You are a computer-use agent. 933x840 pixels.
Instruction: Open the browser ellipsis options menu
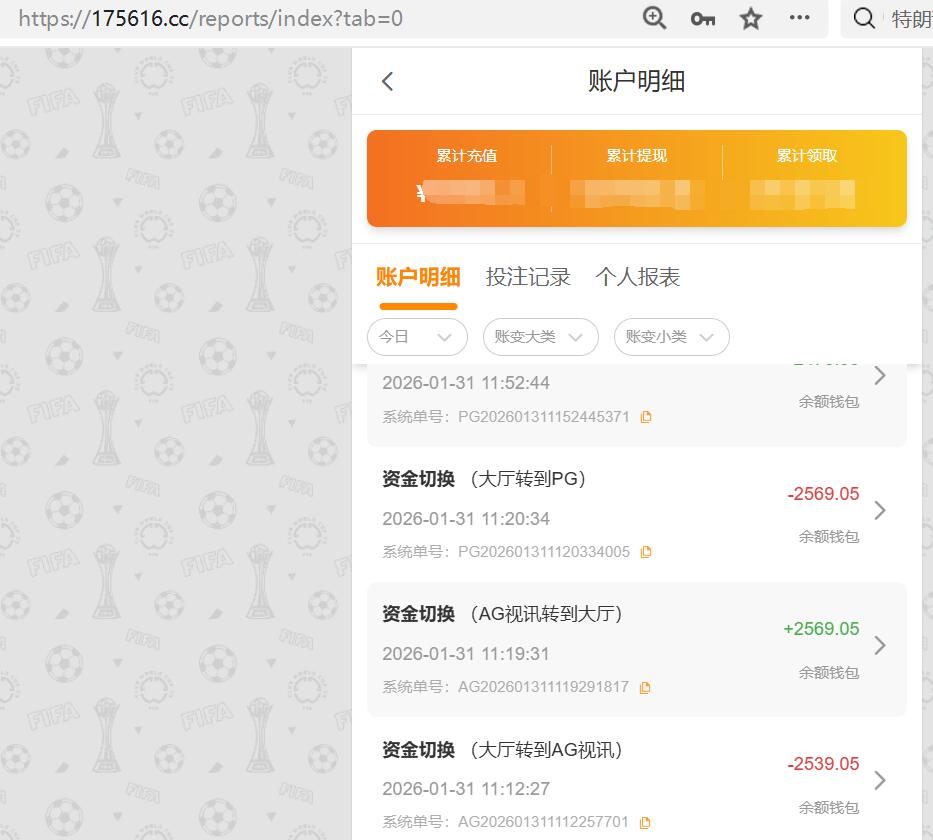pyautogui.click(x=798, y=18)
